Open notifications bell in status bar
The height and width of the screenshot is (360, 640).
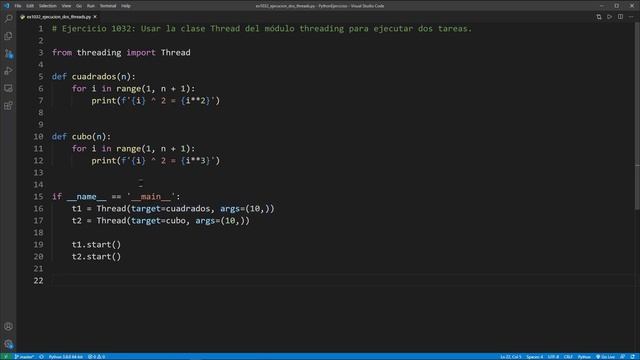[x=633, y=357]
